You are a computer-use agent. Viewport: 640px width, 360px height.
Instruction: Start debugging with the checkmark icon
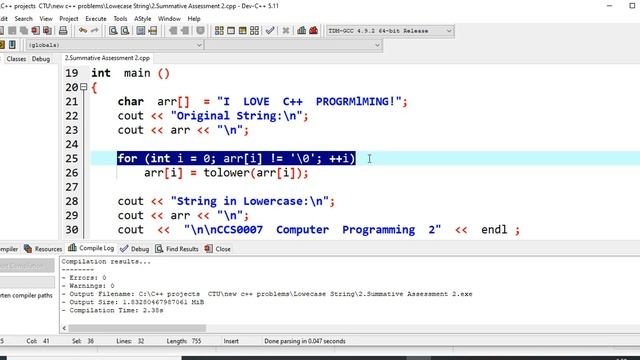click(x=270, y=31)
